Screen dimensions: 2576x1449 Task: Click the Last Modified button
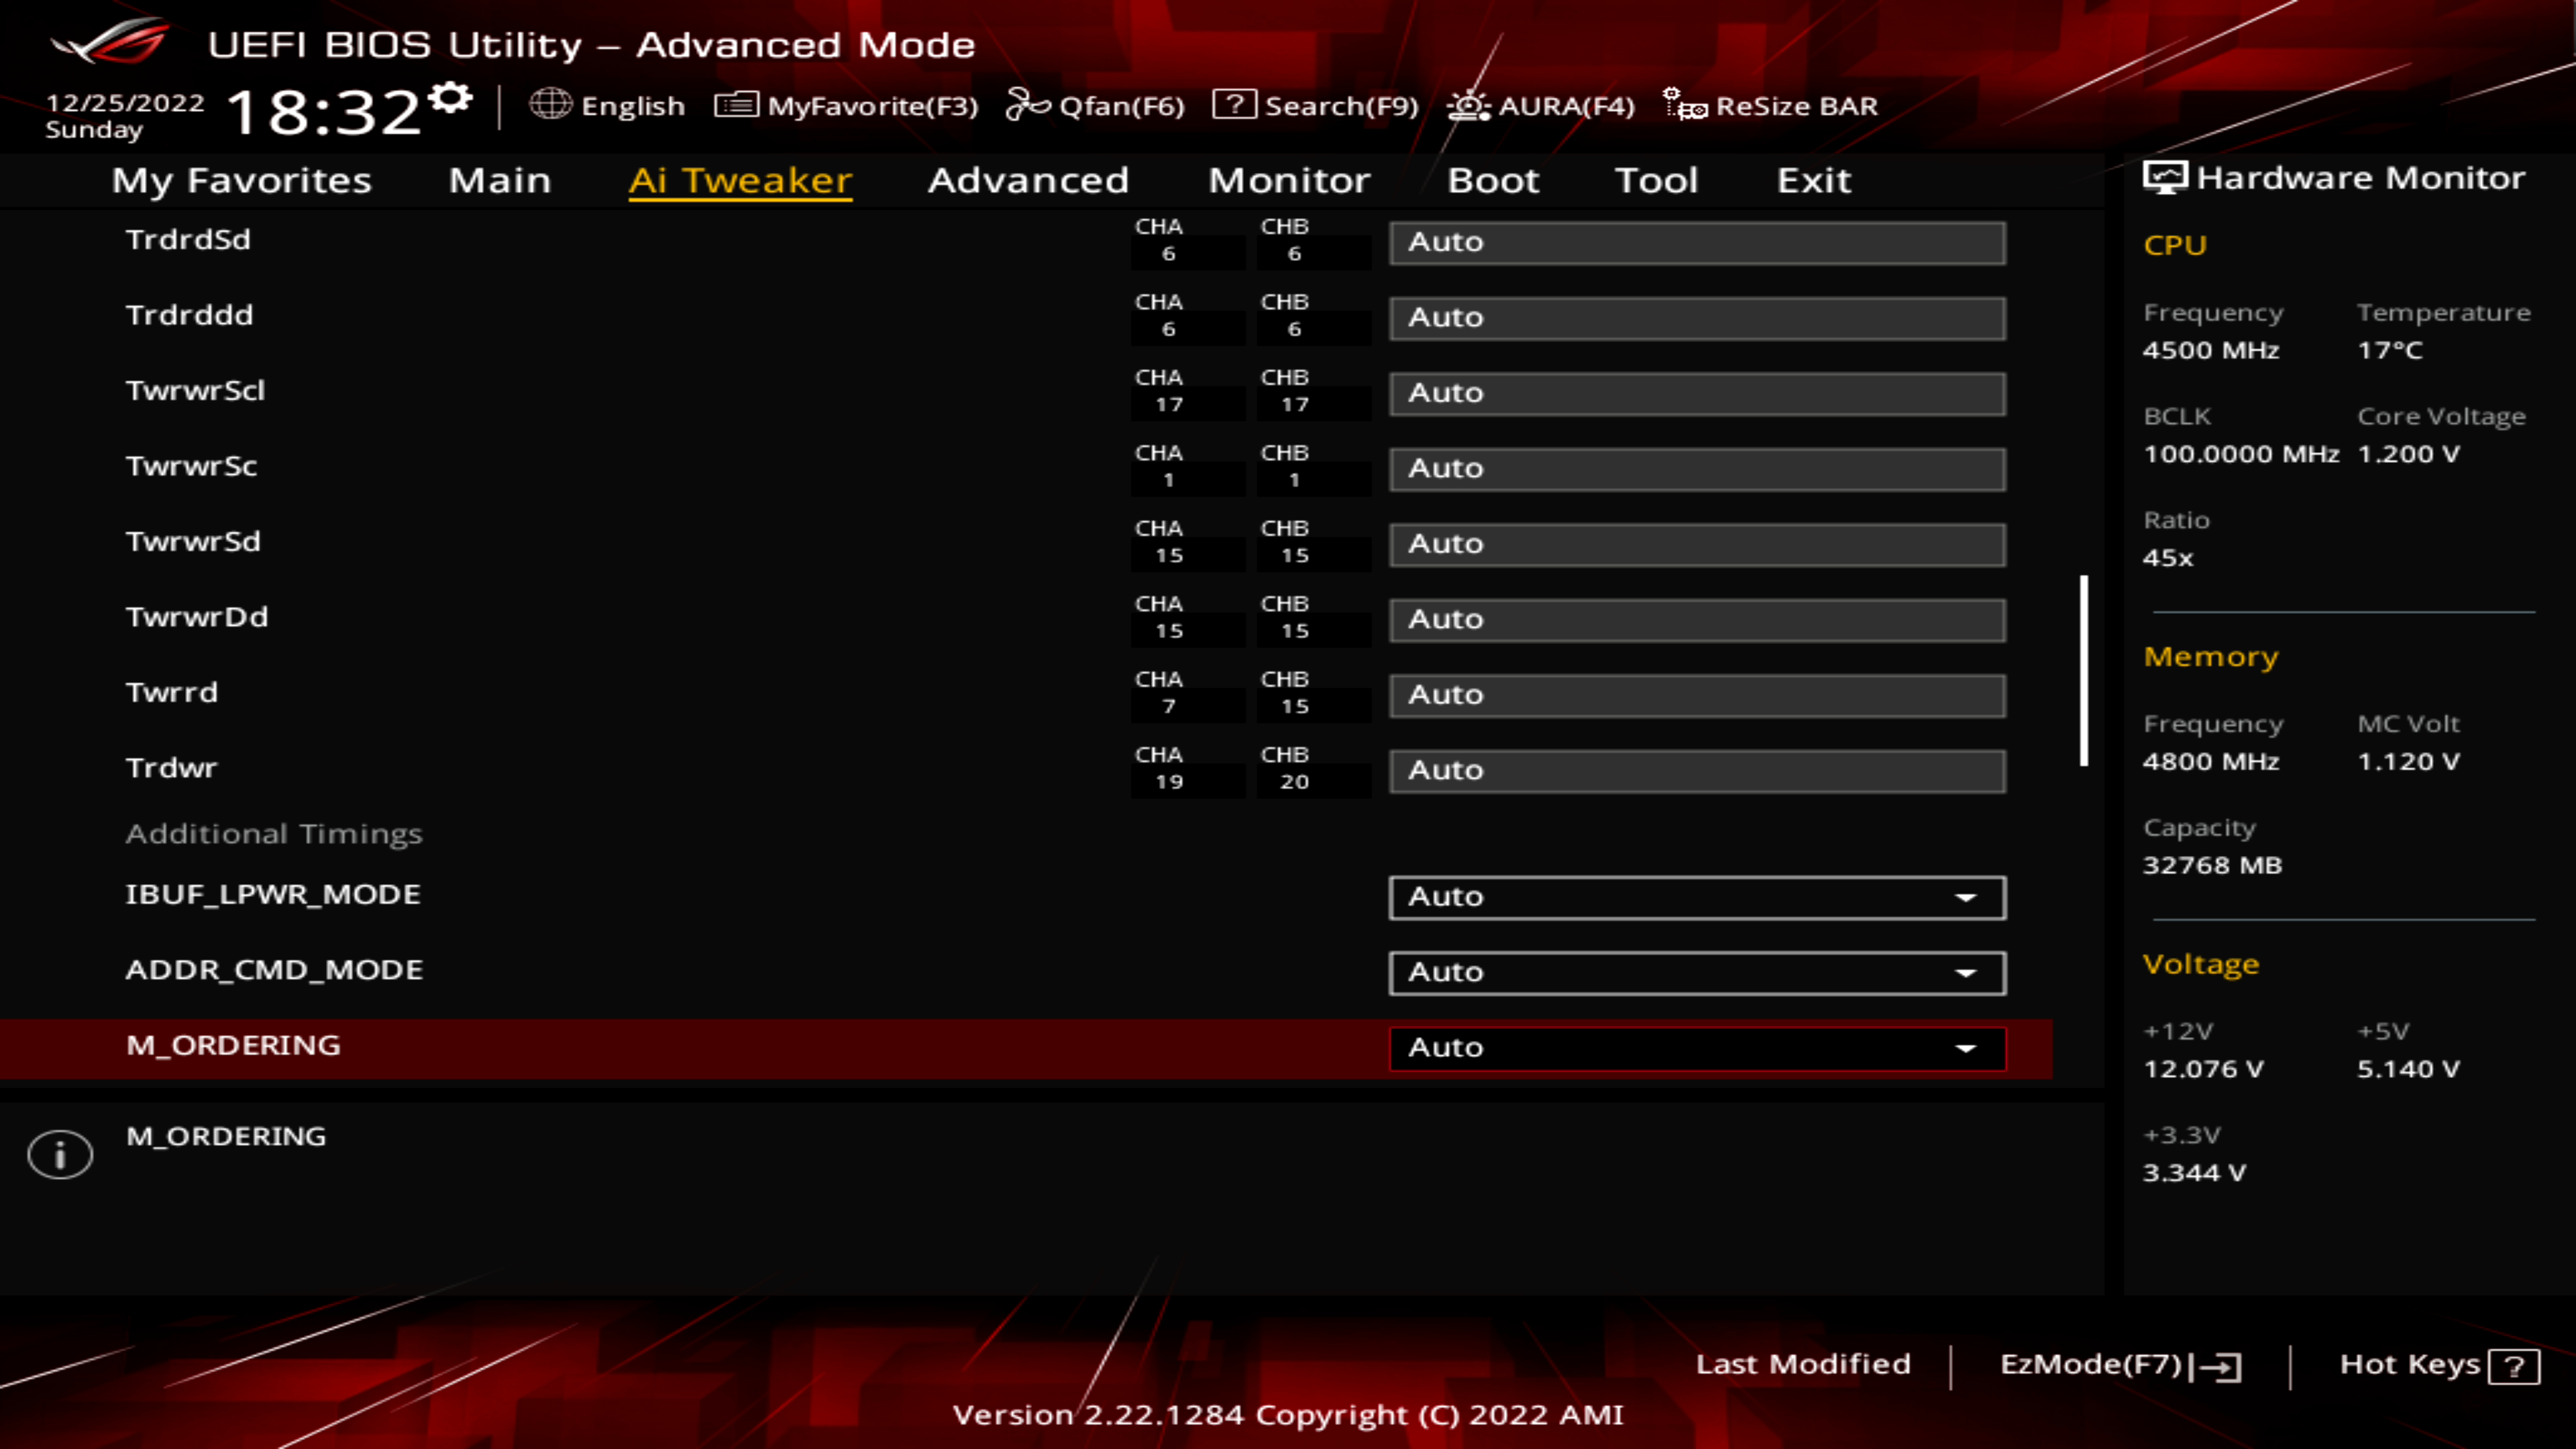point(1803,1364)
